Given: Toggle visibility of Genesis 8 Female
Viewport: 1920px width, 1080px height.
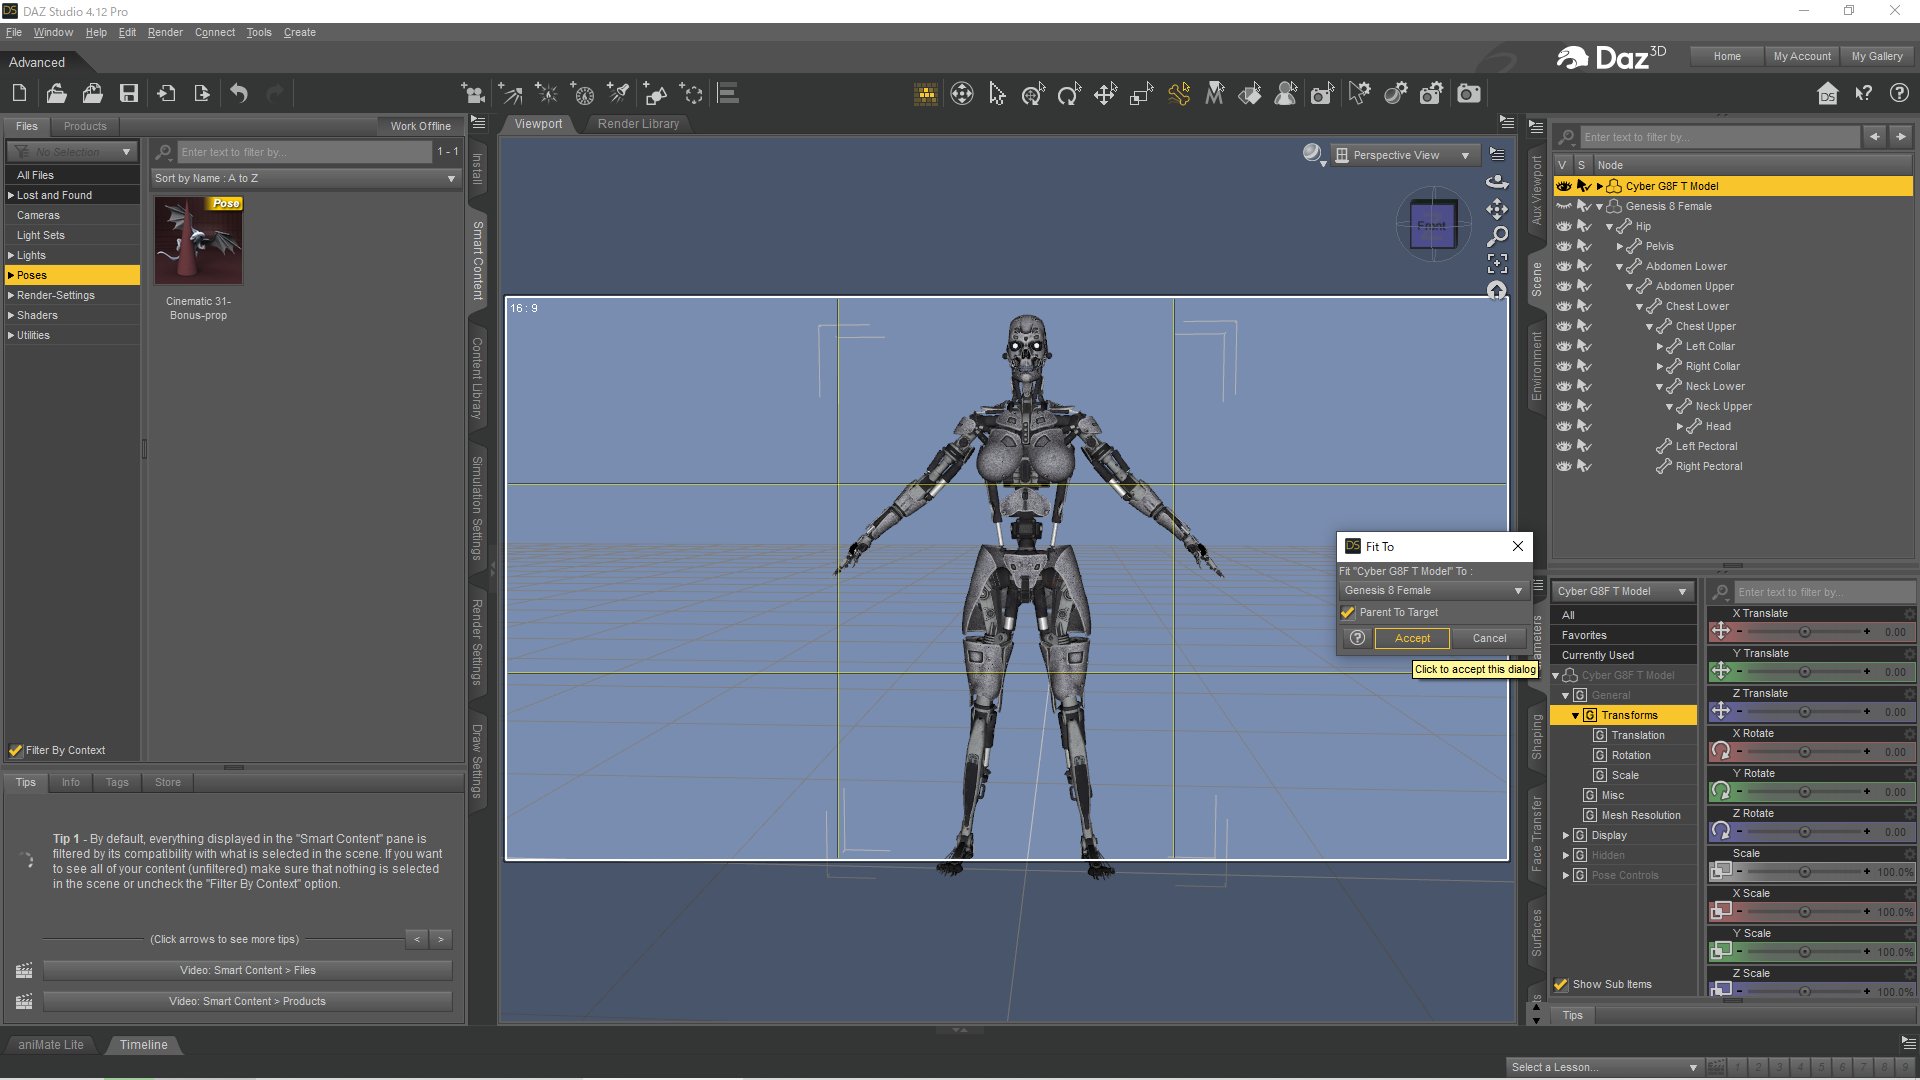Looking at the screenshot, I should [1564, 206].
